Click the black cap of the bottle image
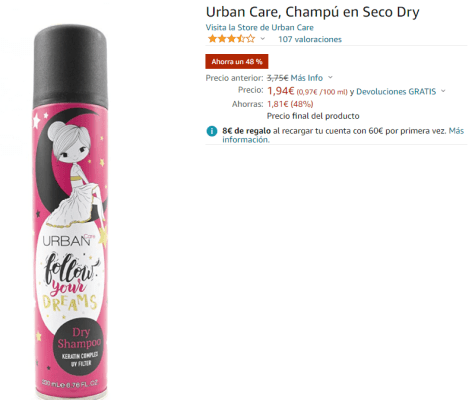The height and width of the screenshot is (400, 475). click(70, 67)
